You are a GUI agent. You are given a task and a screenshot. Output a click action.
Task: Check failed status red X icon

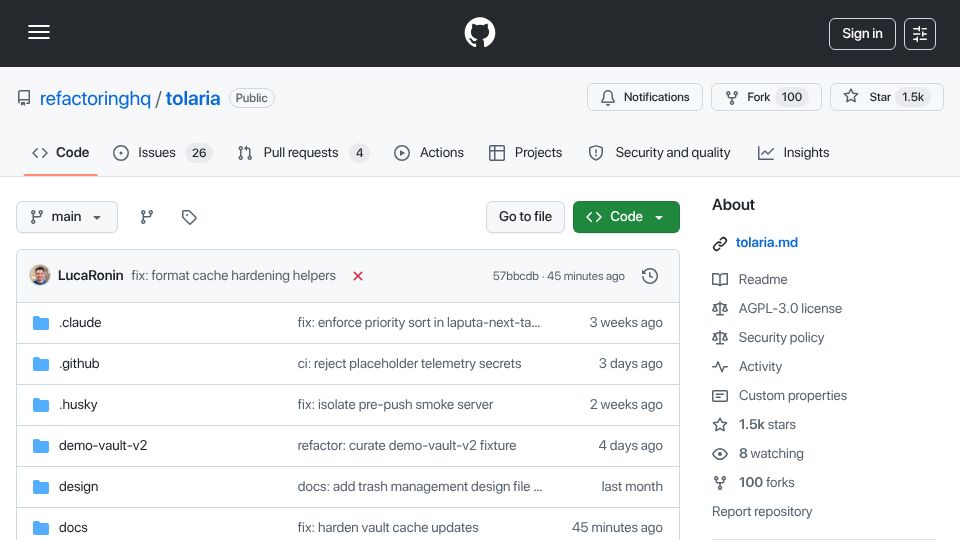click(358, 276)
